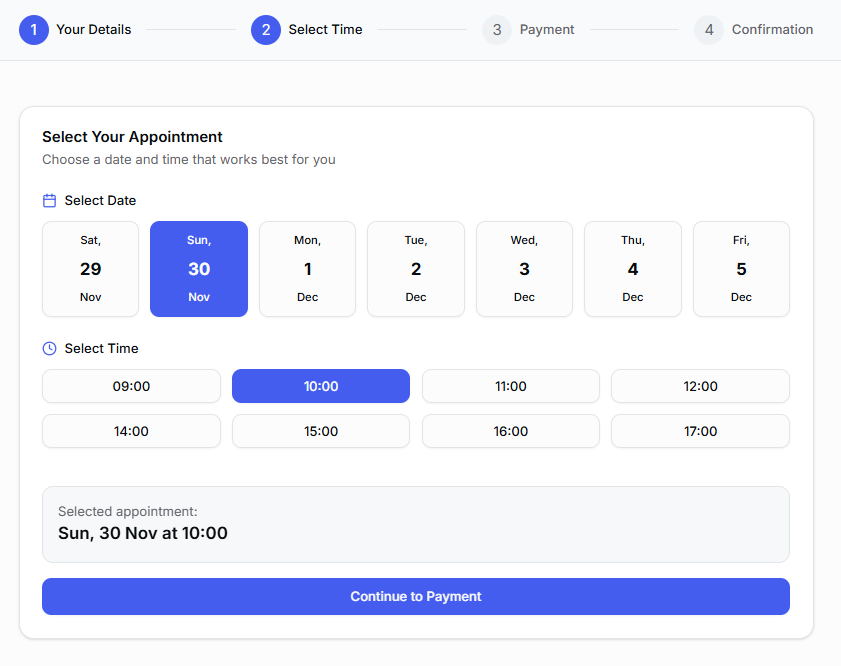Select the Wed 3 Dec date card
Viewport: 841px width, 666px height.
[524, 268]
